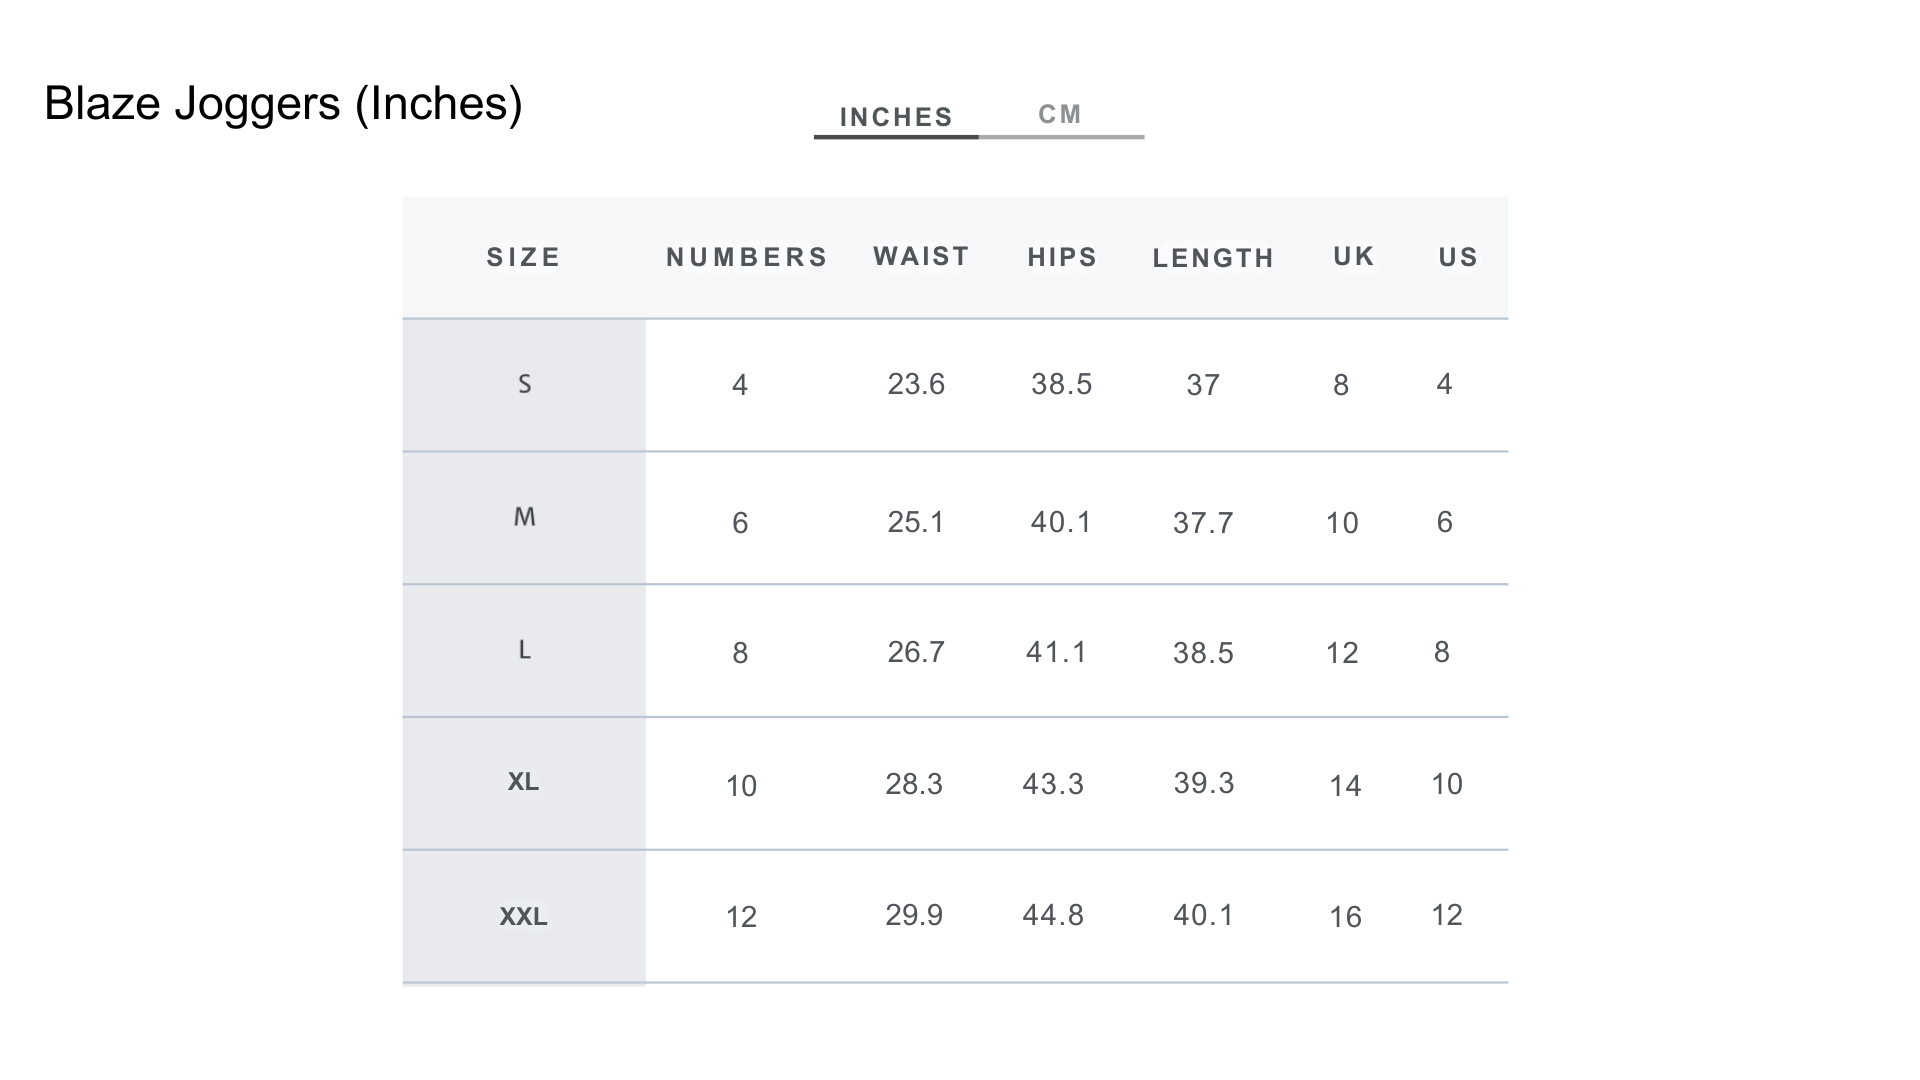The image size is (1920, 1080).
Task: Click the HIPS column header
Action: click(x=1062, y=258)
